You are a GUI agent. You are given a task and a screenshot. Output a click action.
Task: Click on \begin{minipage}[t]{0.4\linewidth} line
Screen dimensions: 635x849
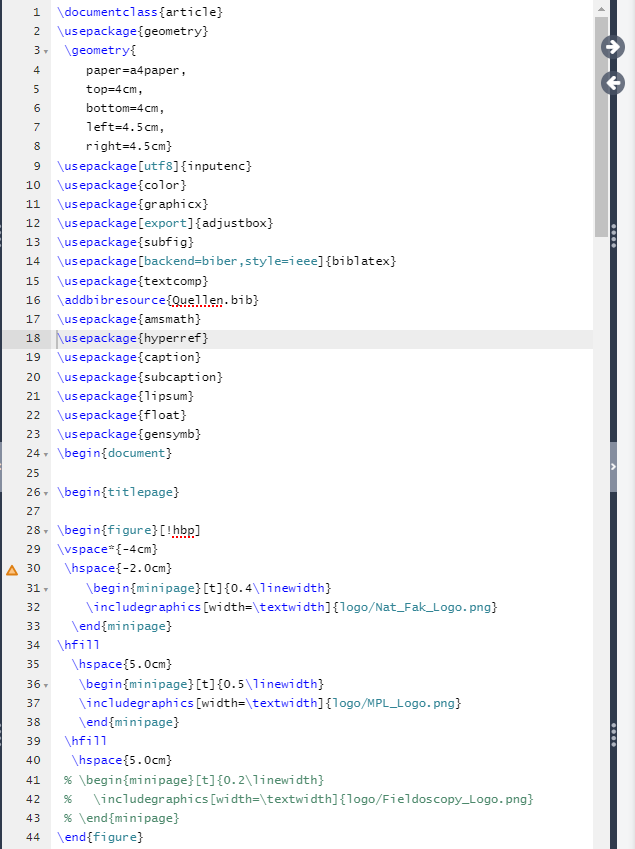(x=208, y=588)
